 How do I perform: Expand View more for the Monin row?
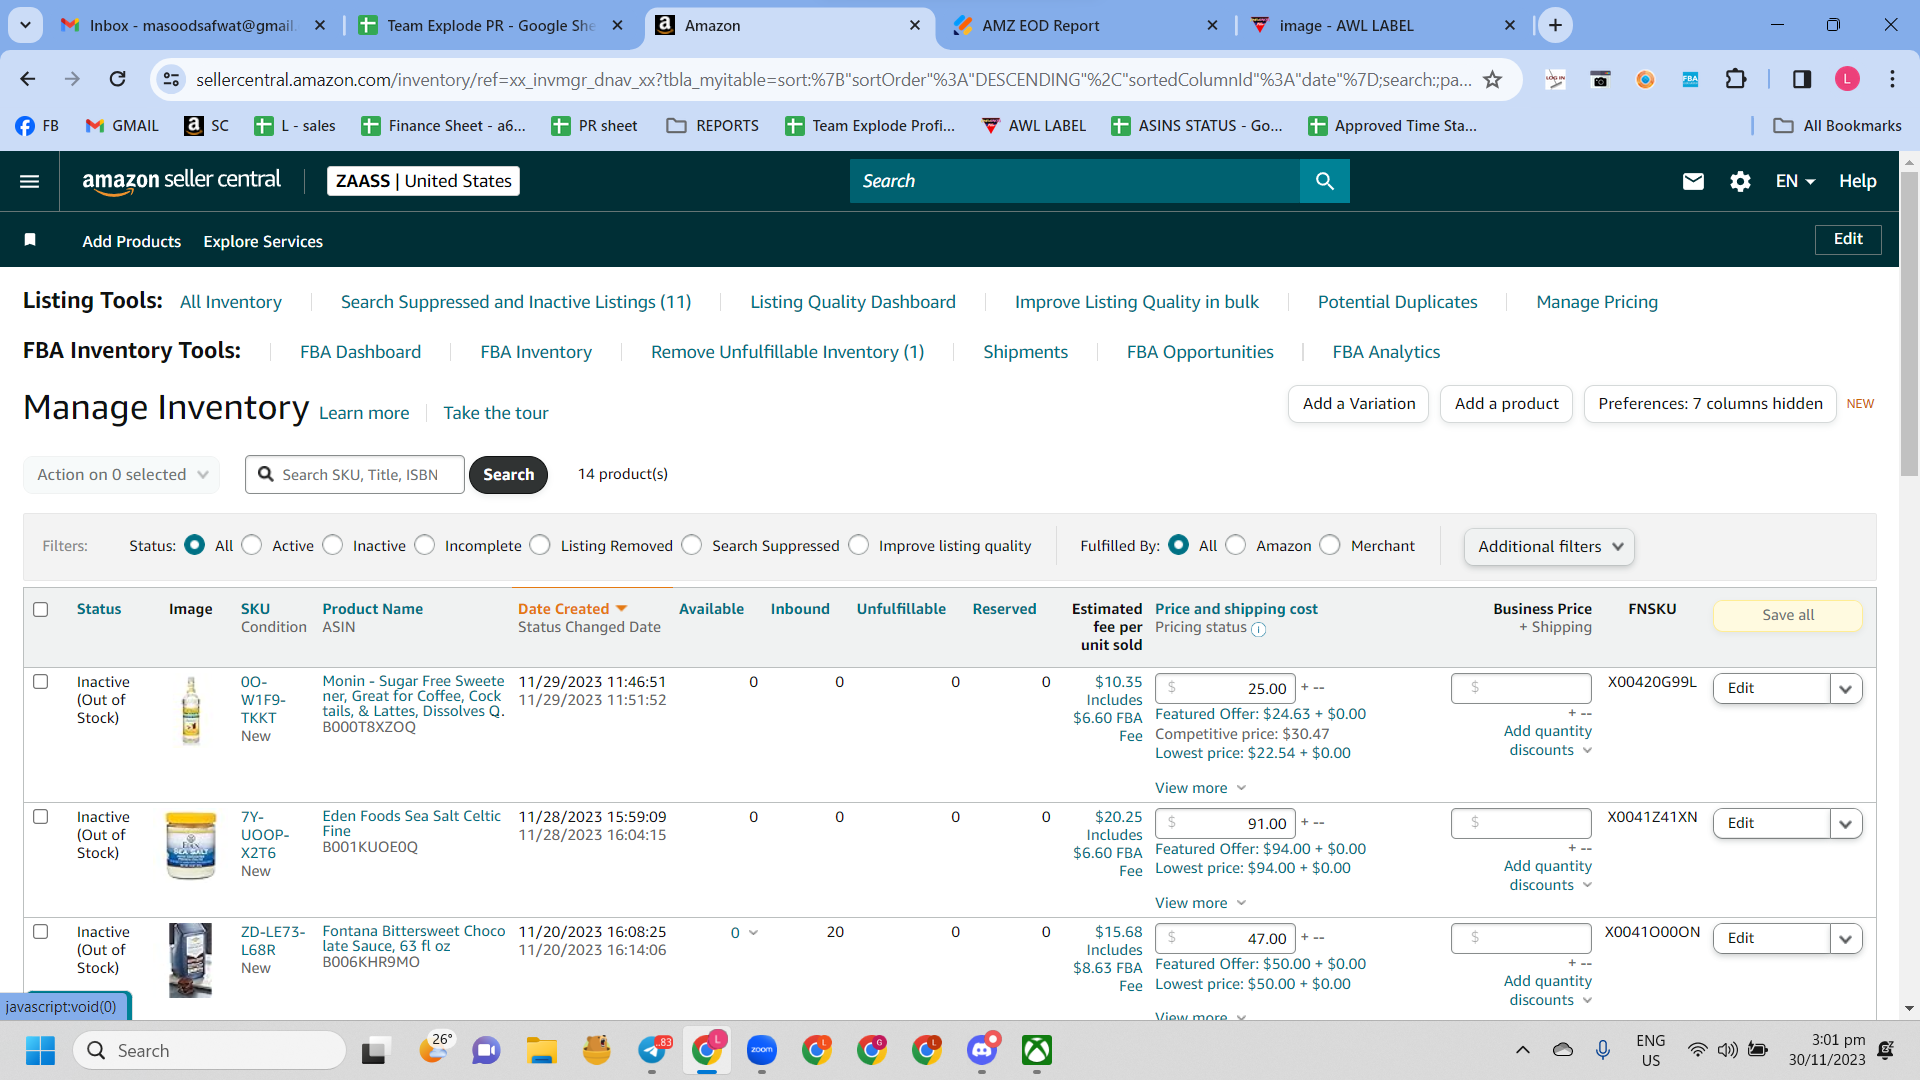[x=1200, y=788]
